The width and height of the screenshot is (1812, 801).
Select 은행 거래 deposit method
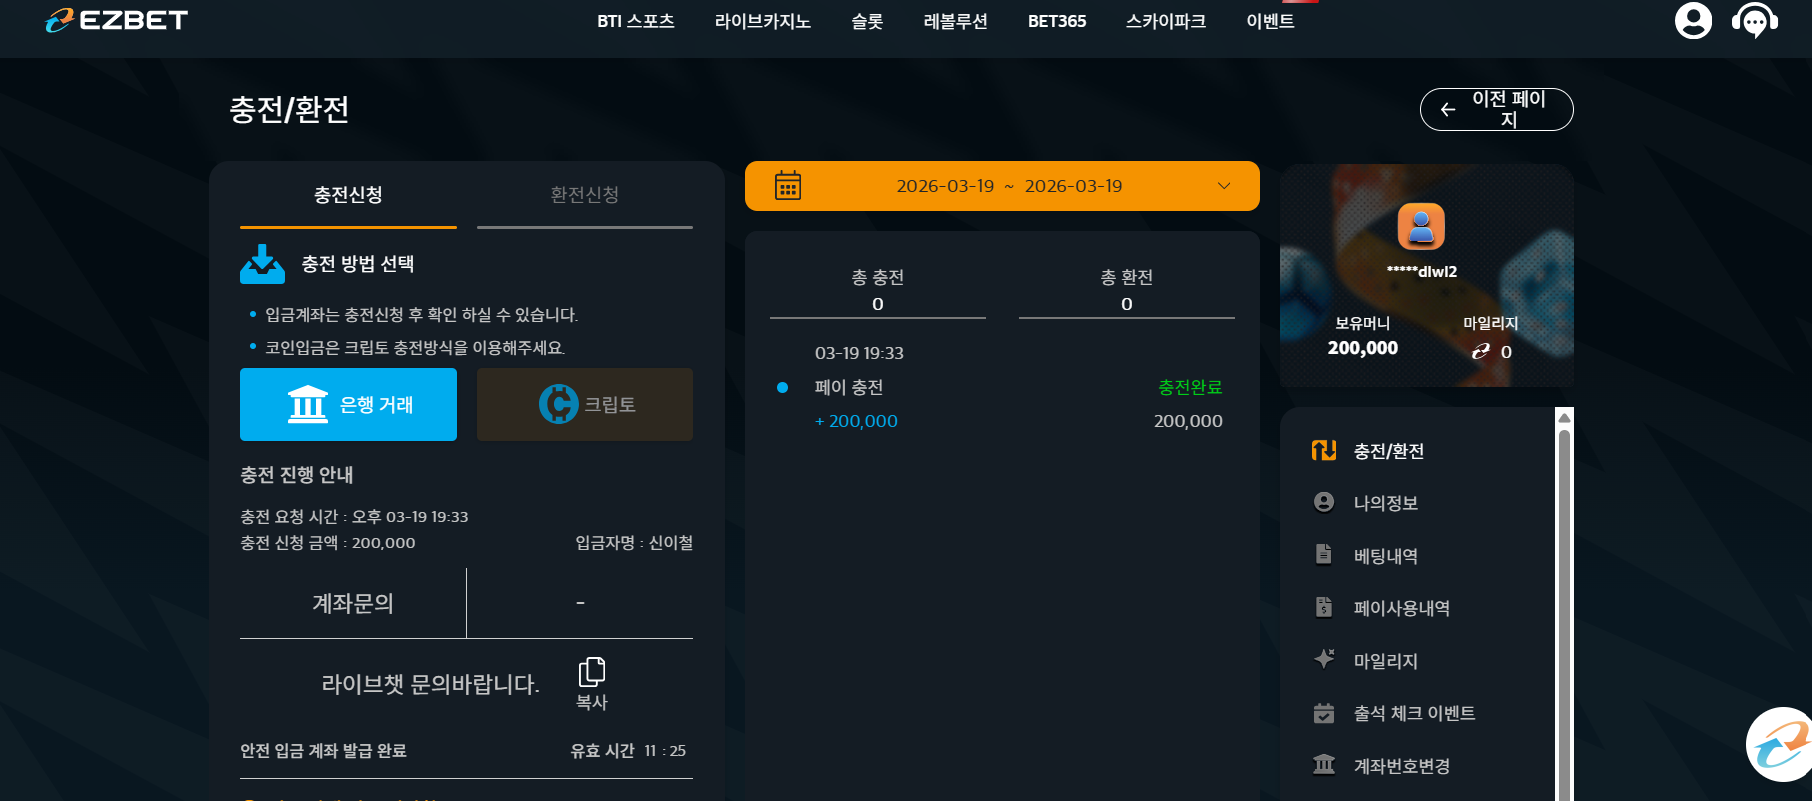coord(348,404)
